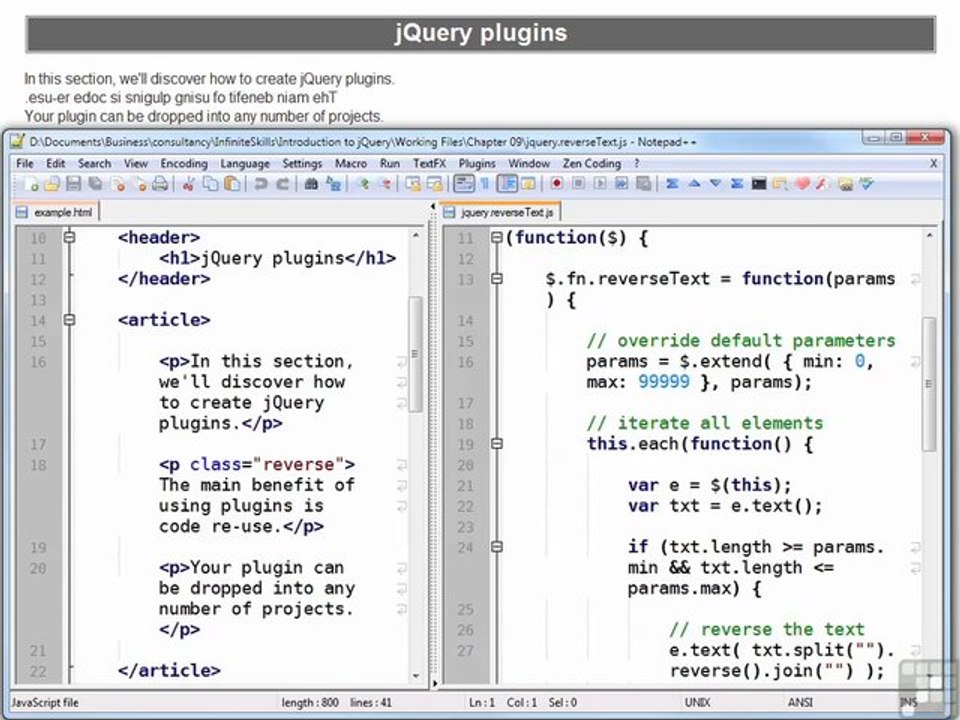Collapse the this.each fold marker on line 19

(x=497, y=443)
